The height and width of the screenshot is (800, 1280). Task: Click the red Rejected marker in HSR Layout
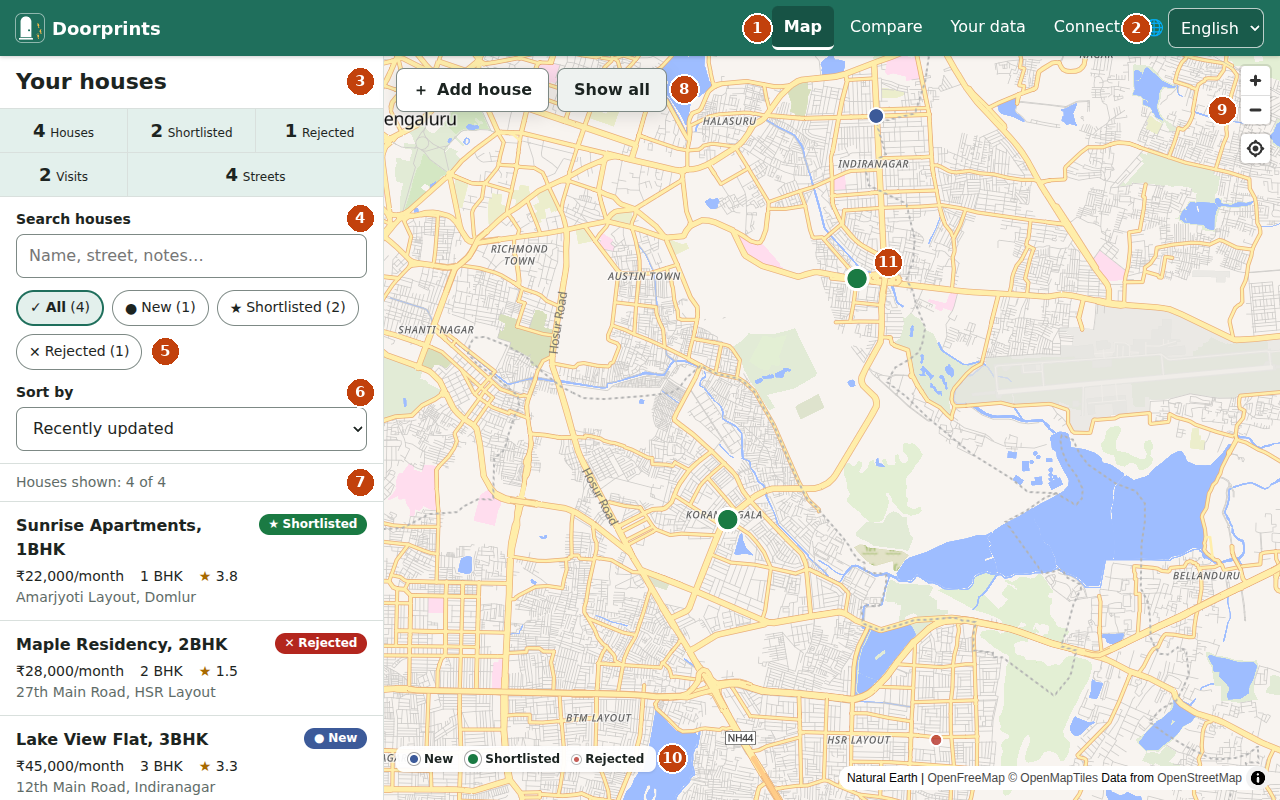936,740
